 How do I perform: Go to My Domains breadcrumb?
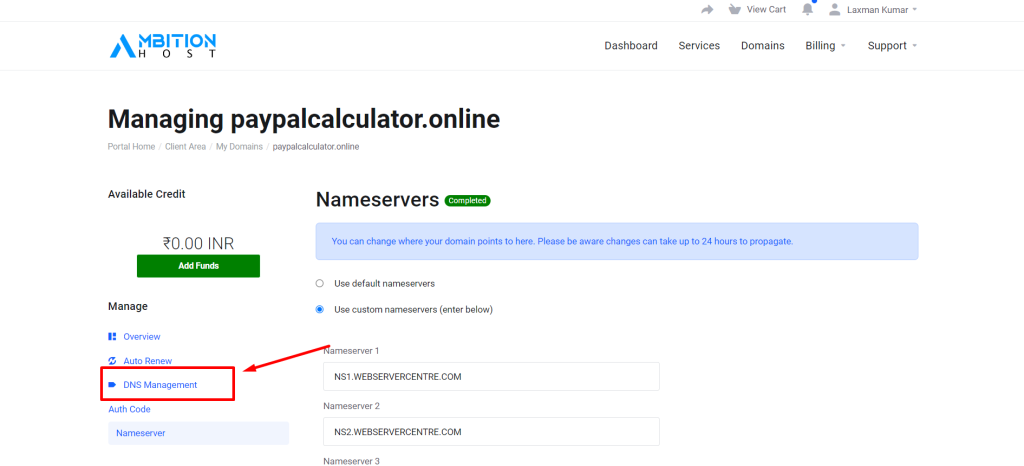240,147
